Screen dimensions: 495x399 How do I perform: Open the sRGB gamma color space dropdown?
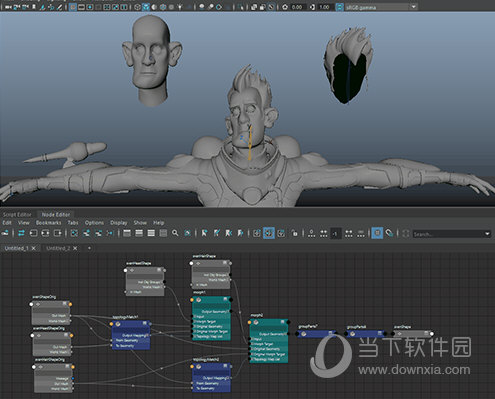381,7
